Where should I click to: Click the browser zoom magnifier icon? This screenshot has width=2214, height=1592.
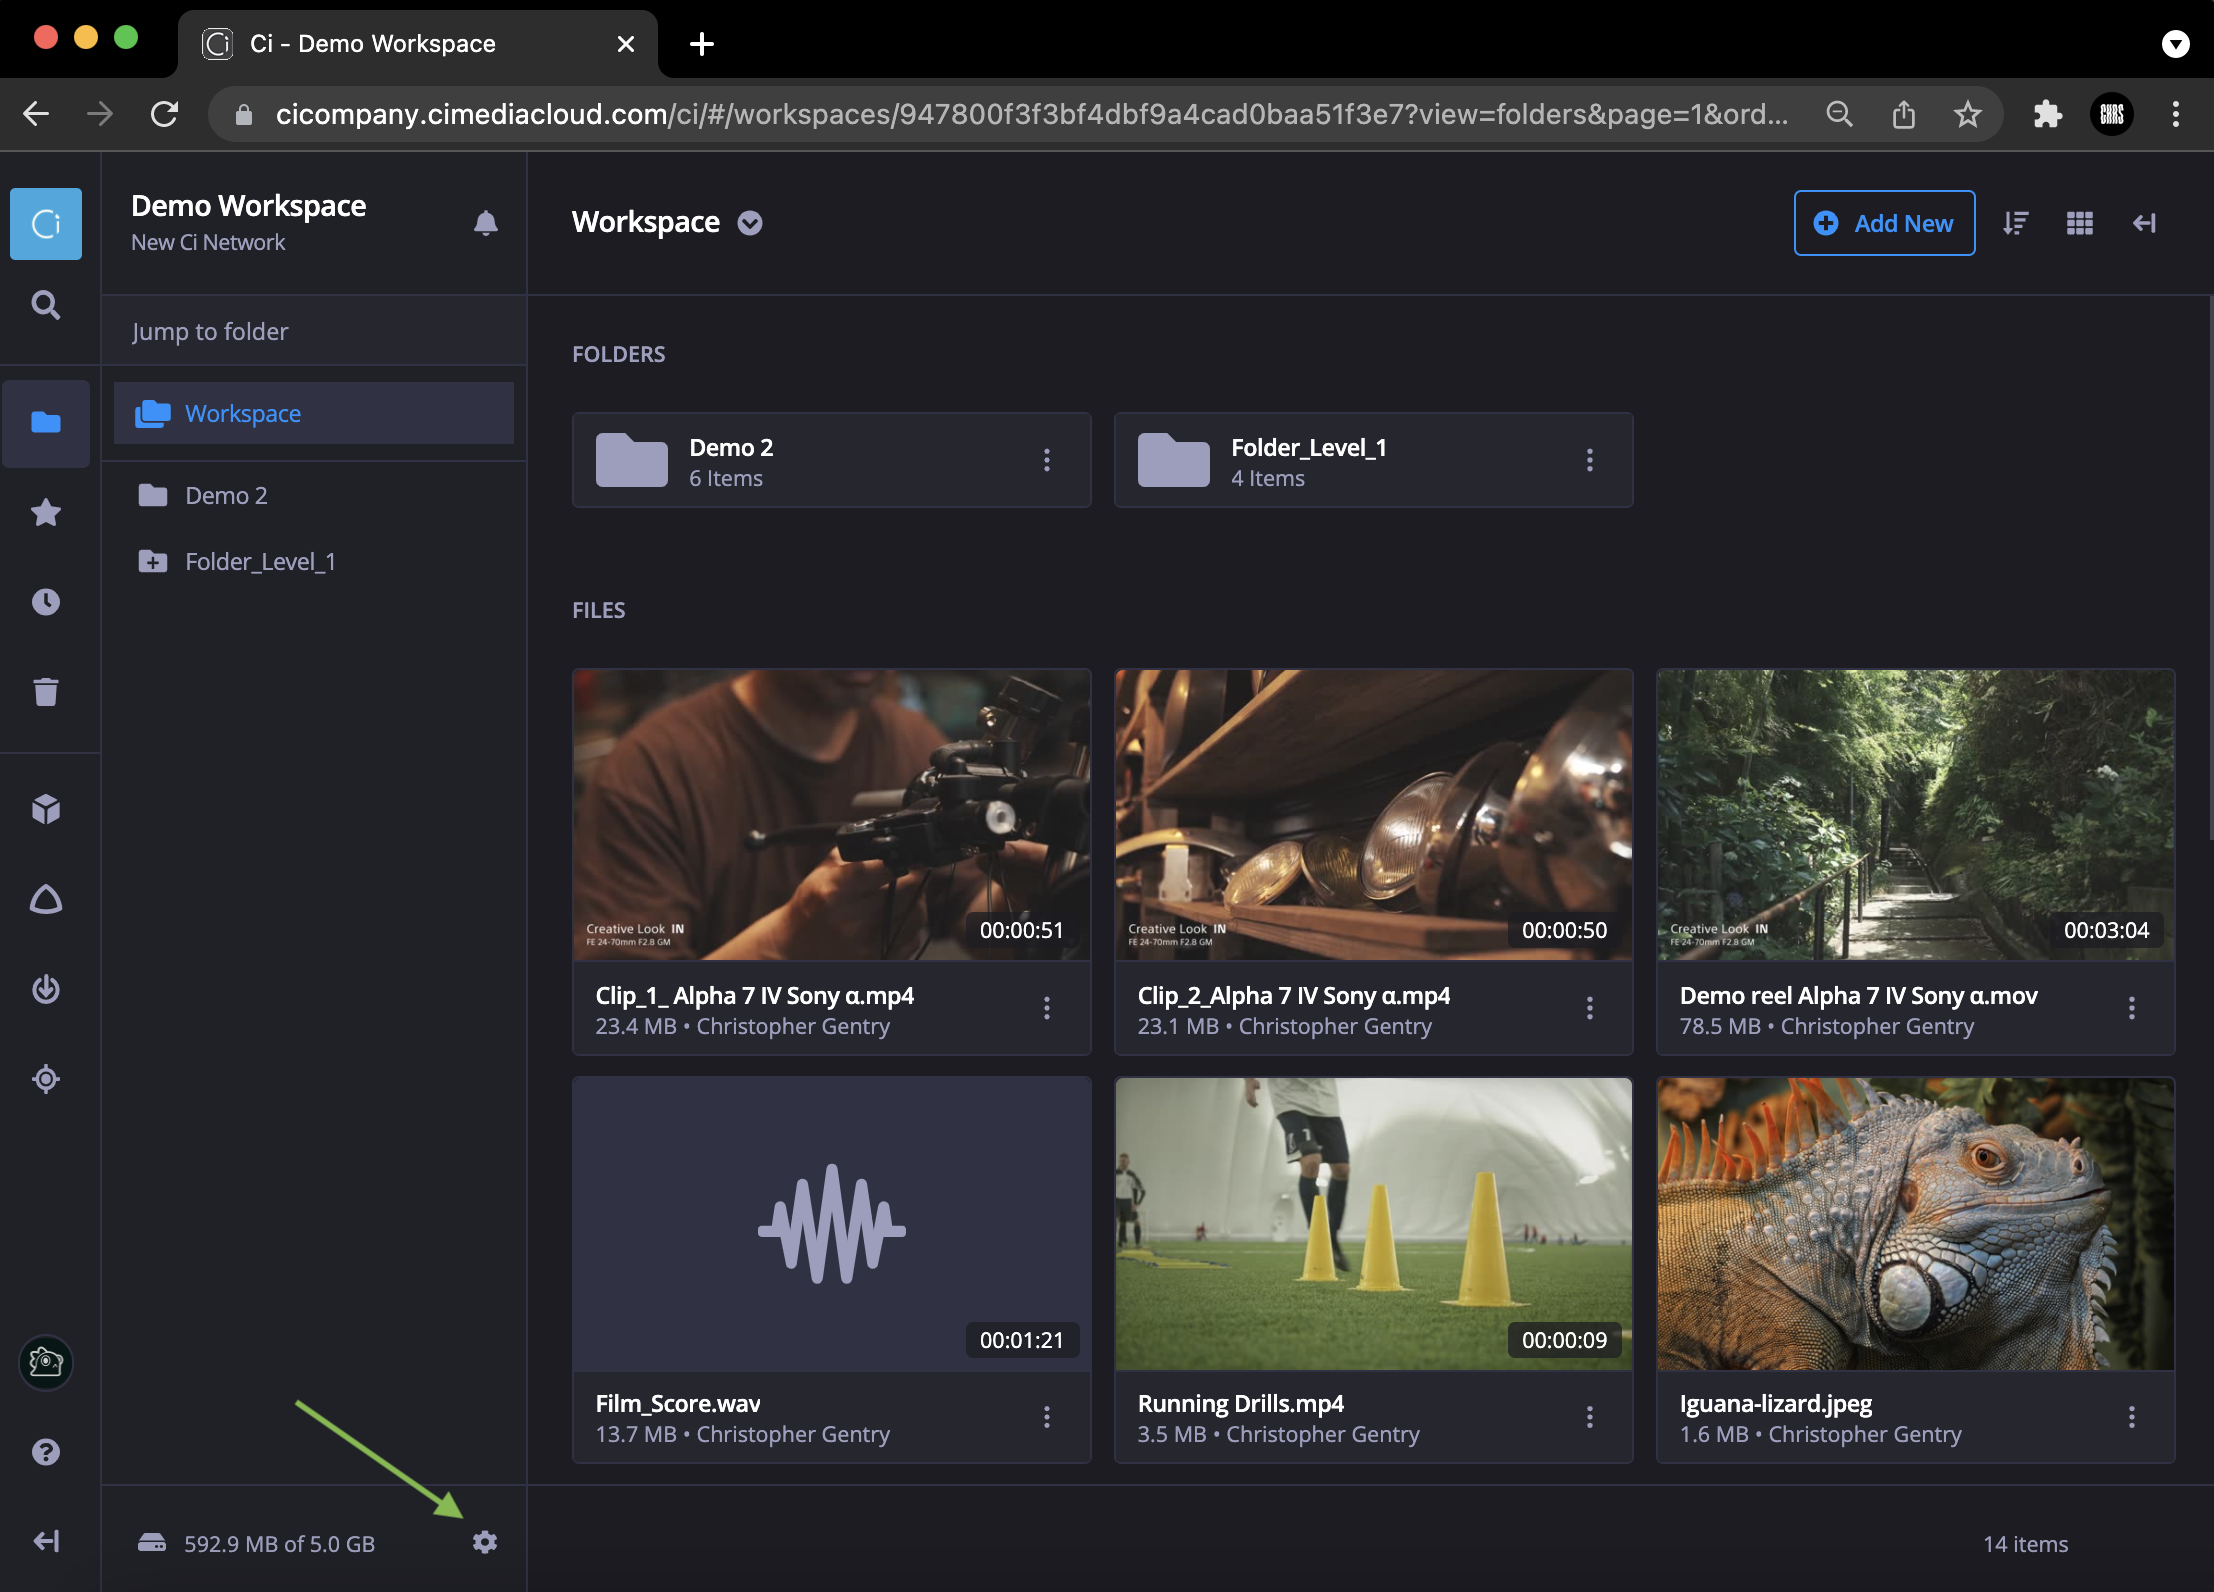pos(1840,114)
